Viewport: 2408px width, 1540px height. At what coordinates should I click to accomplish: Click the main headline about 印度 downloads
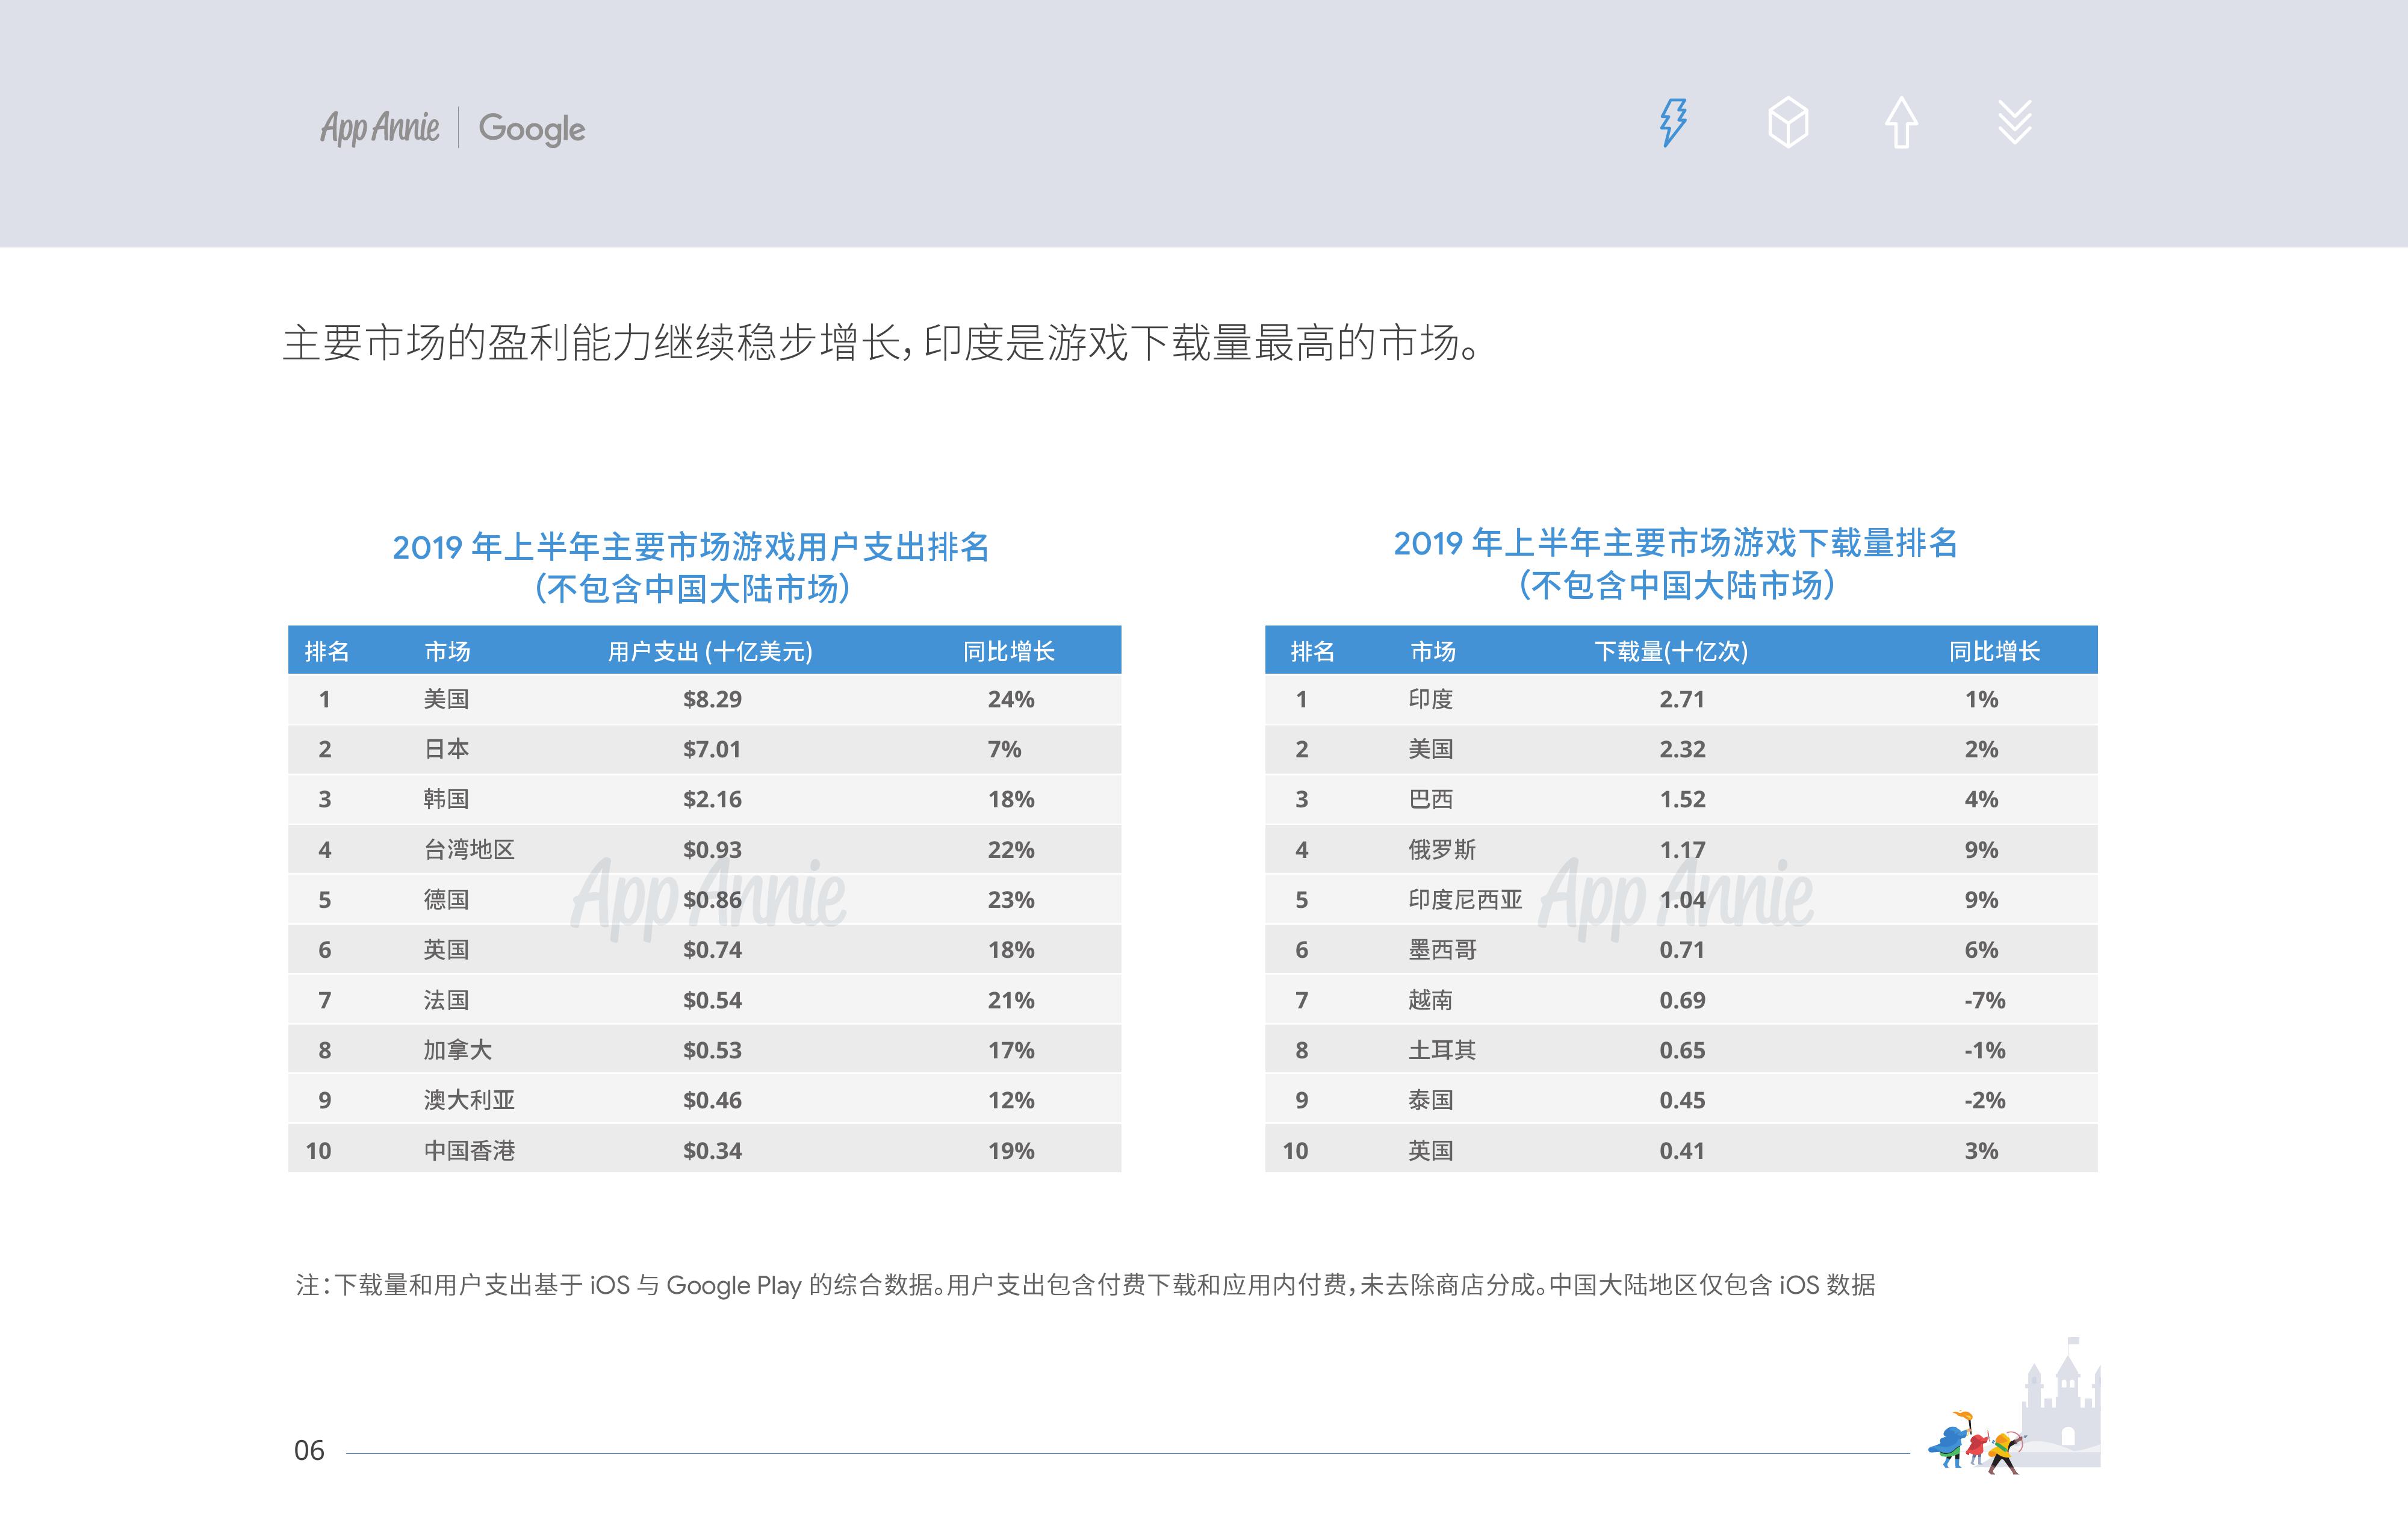click(882, 343)
